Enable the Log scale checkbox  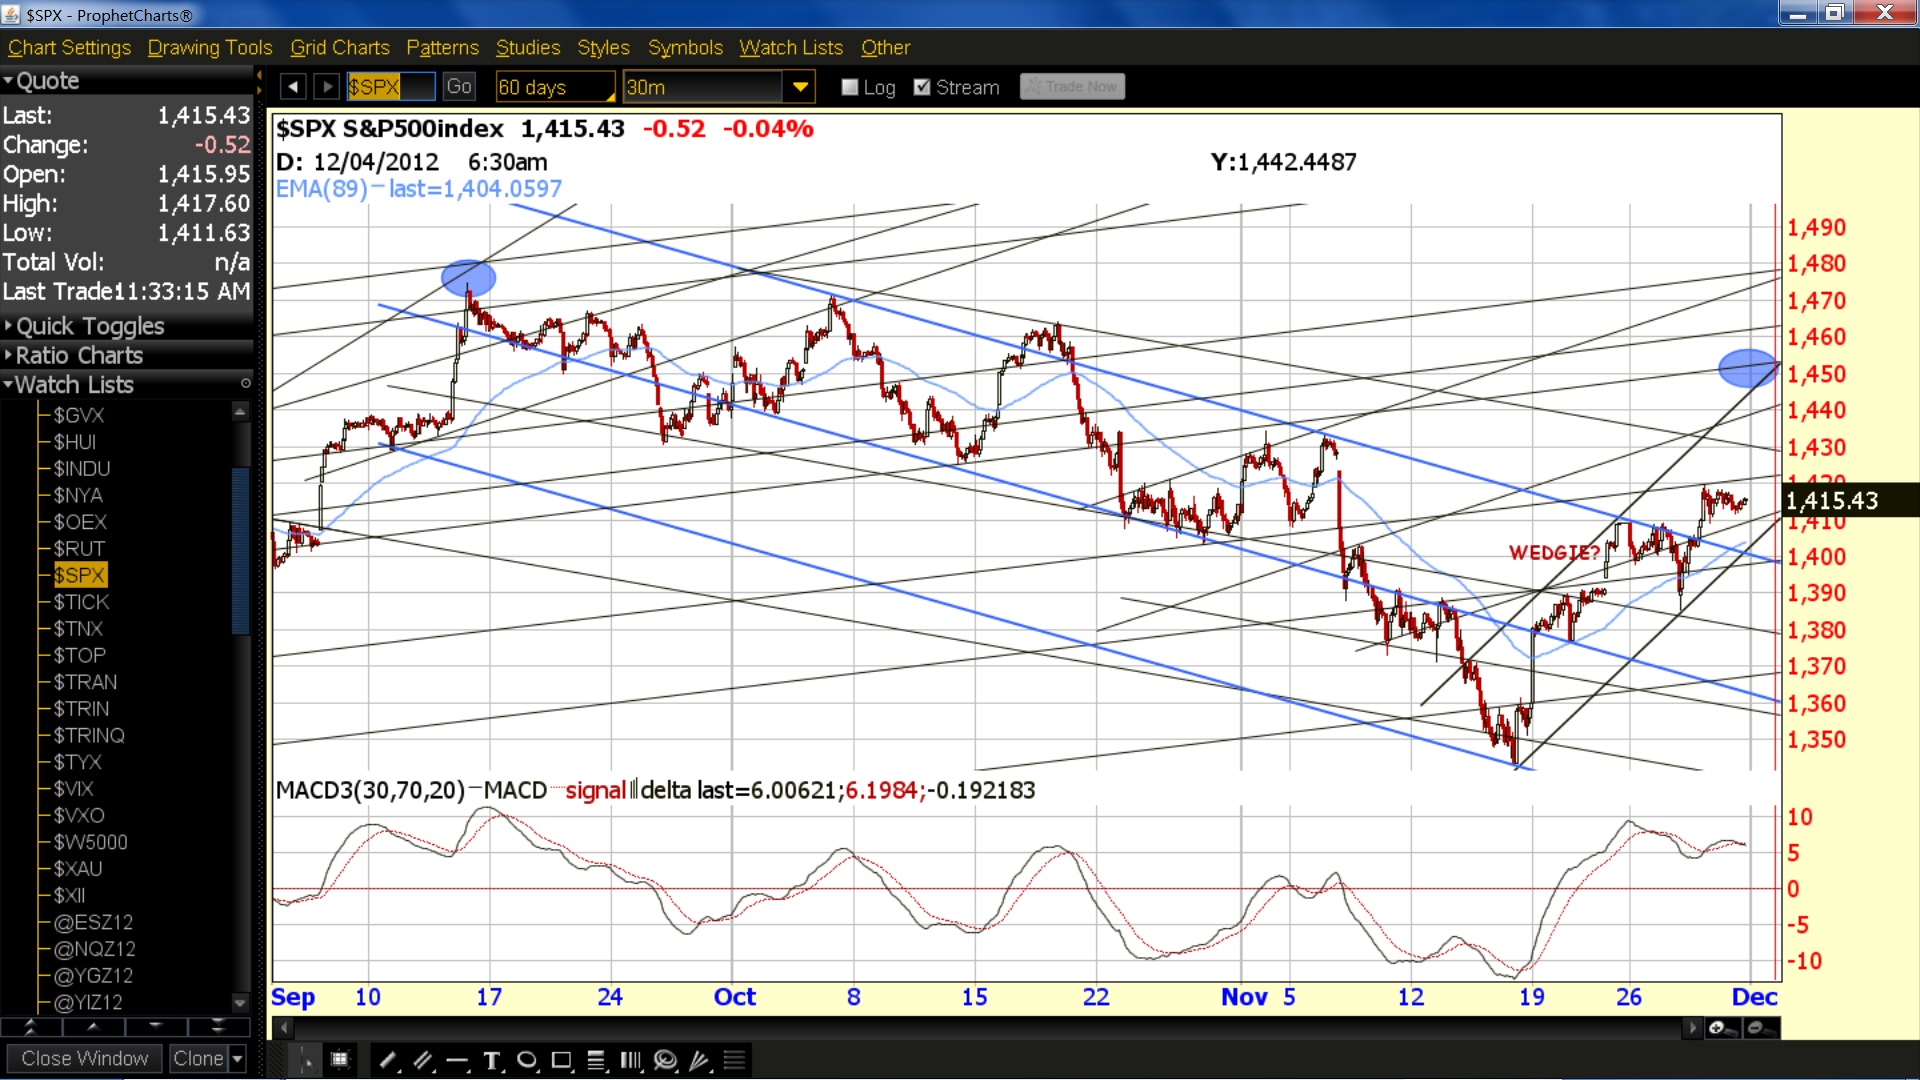850,87
